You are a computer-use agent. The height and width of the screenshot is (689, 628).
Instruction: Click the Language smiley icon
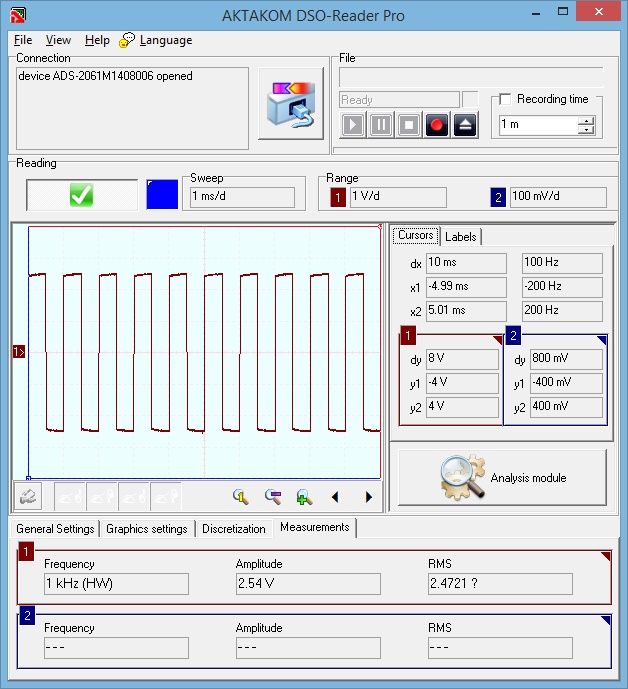[127, 40]
